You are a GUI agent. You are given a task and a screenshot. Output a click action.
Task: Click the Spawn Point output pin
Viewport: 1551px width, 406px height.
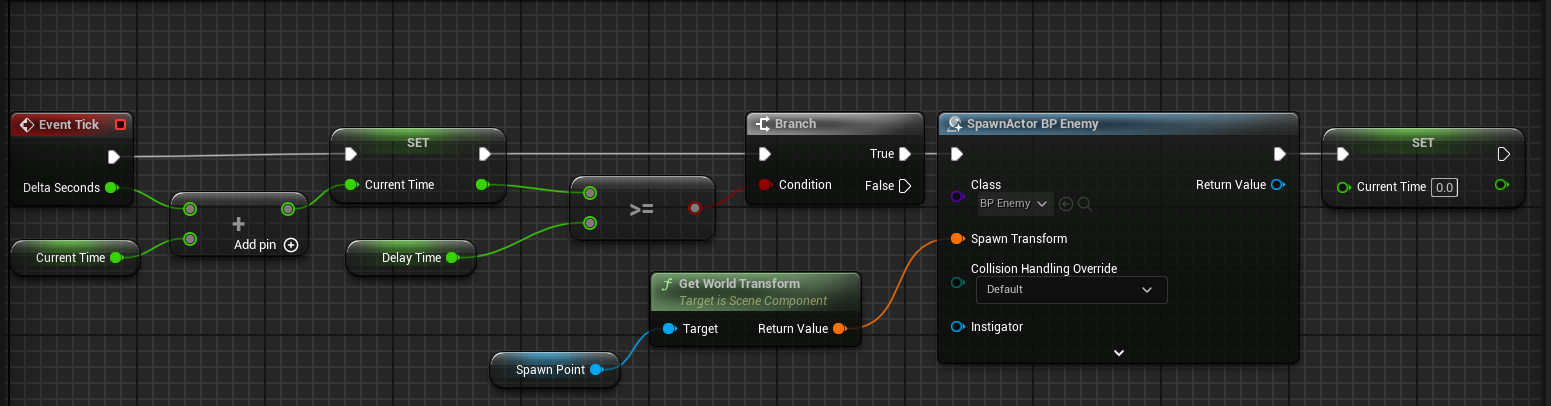[x=596, y=370]
